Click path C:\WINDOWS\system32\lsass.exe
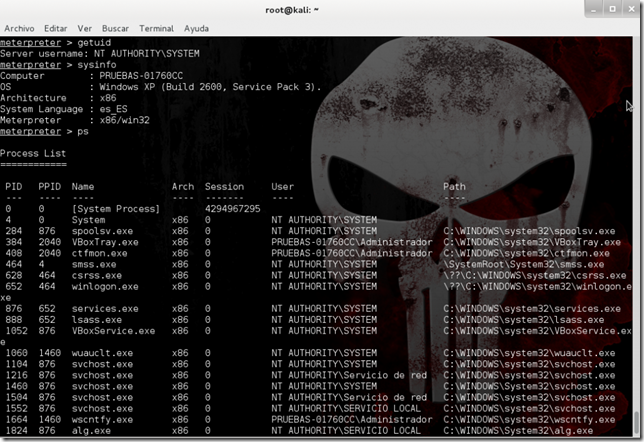 pyautogui.click(x=524, y=320)
